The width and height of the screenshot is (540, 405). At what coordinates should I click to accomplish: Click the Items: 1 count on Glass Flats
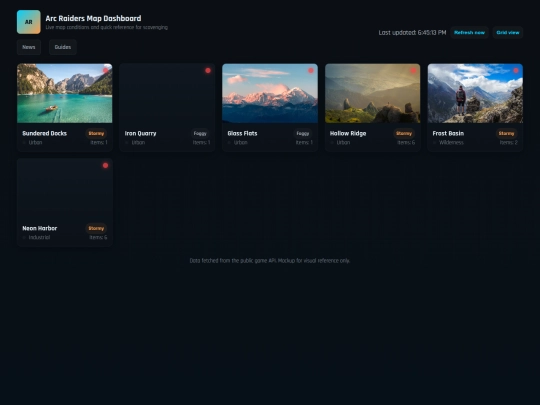click(304, 143)
